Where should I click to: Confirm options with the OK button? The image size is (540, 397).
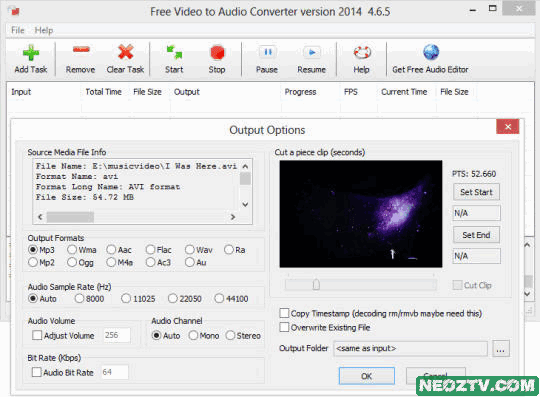367,376
